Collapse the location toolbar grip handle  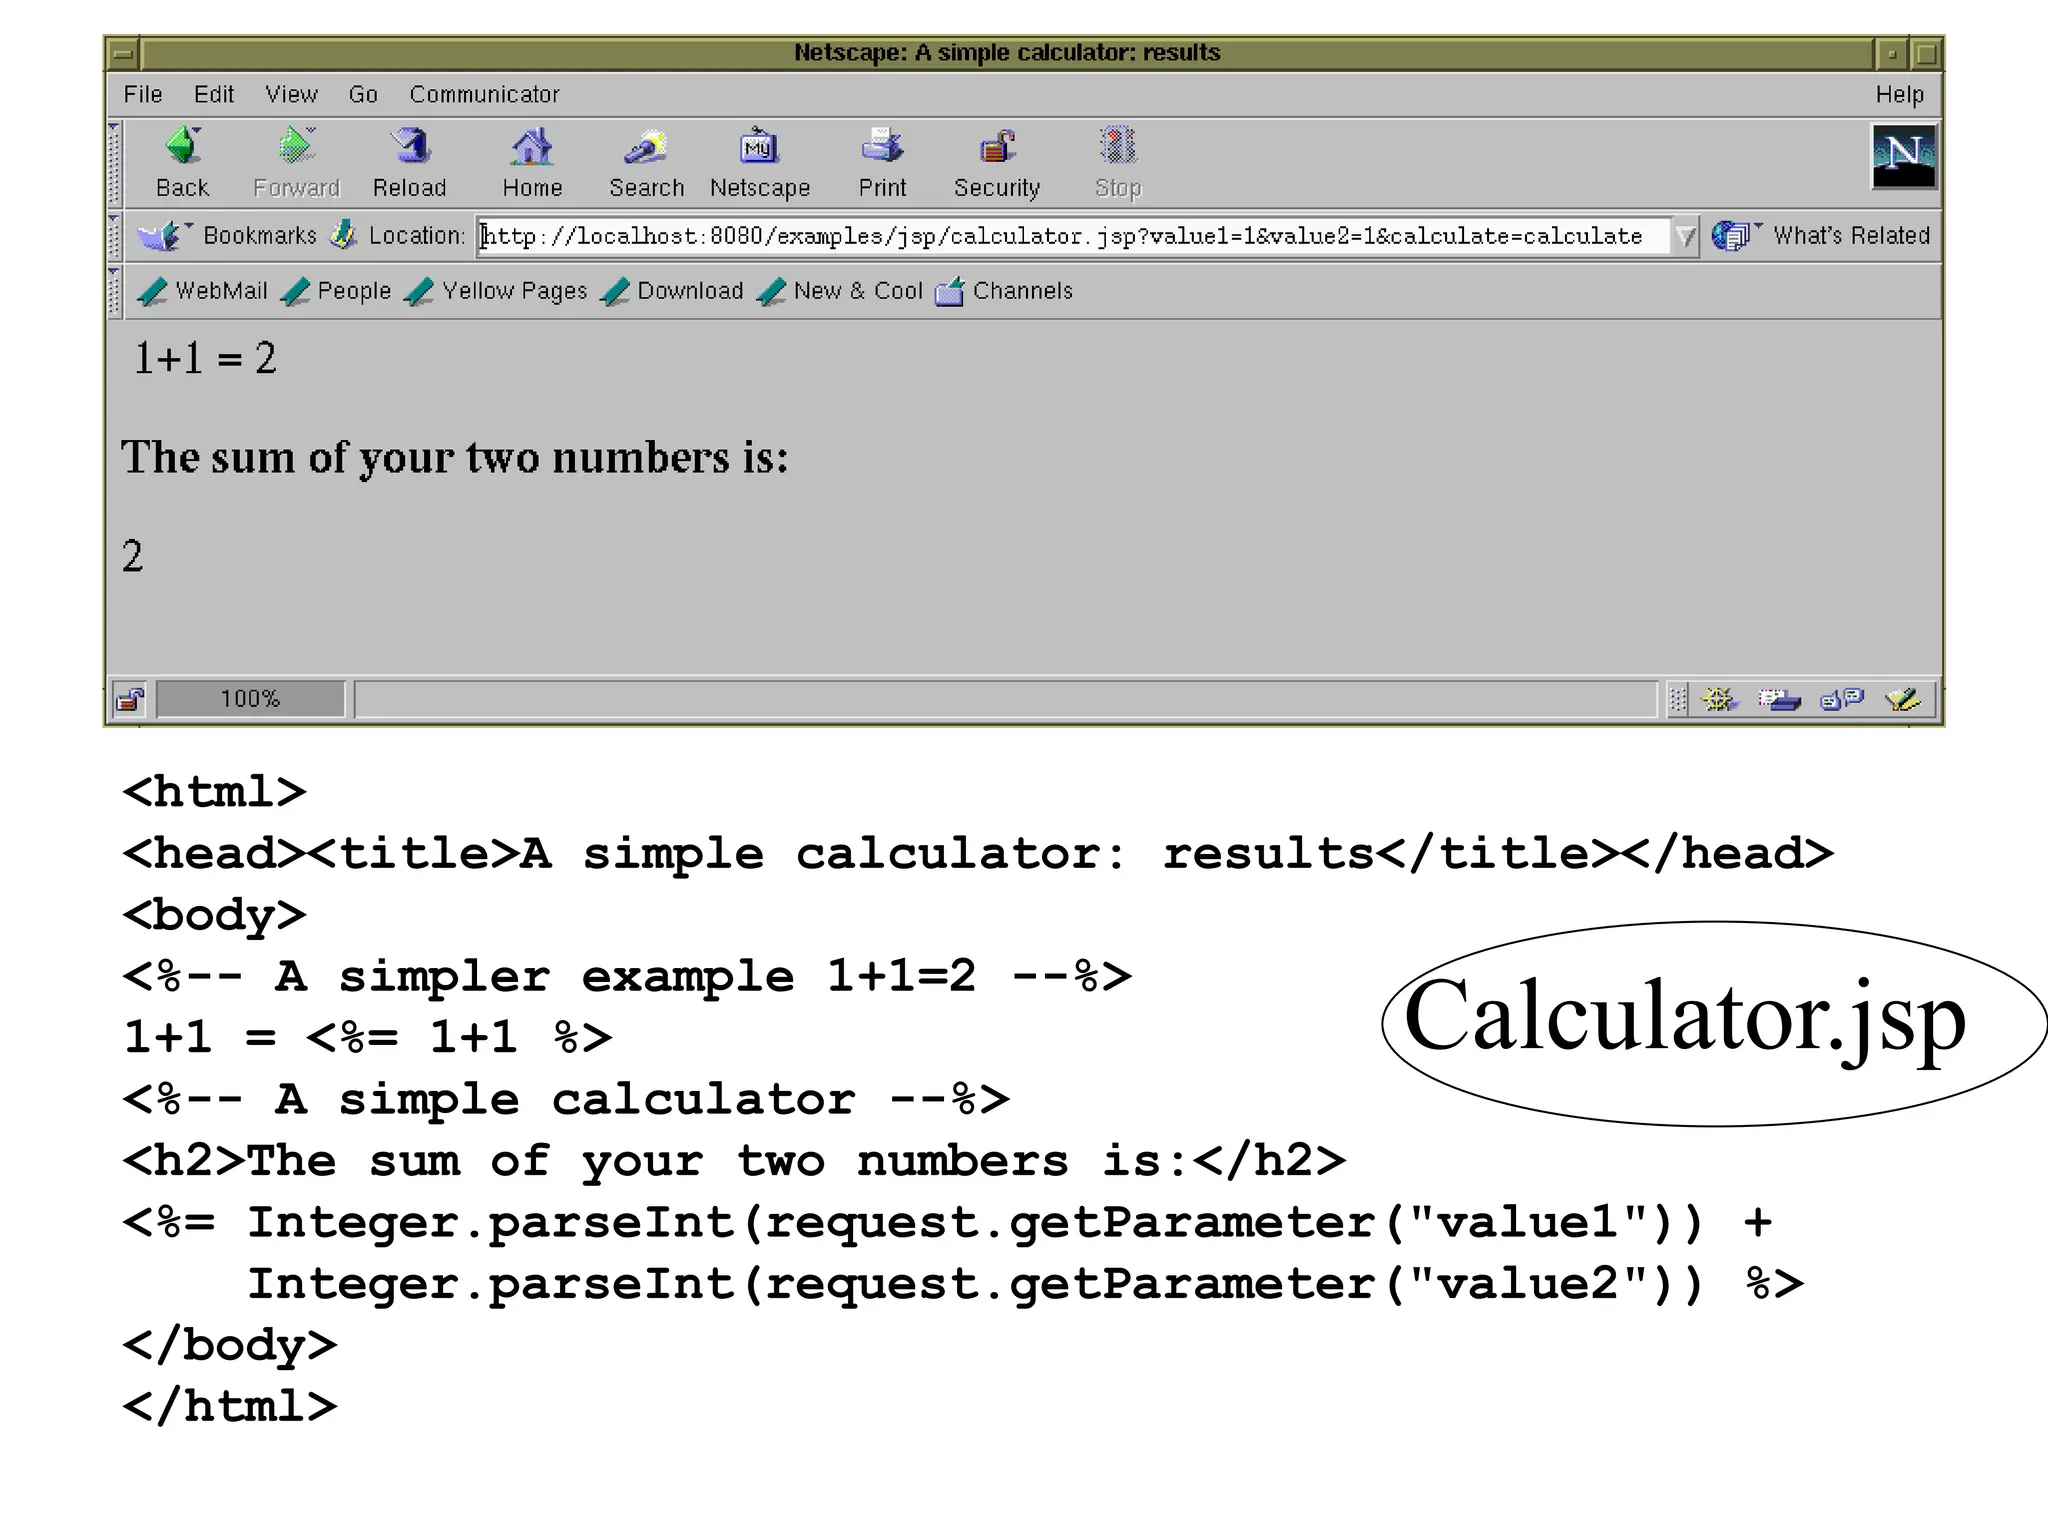pos(114,236)
